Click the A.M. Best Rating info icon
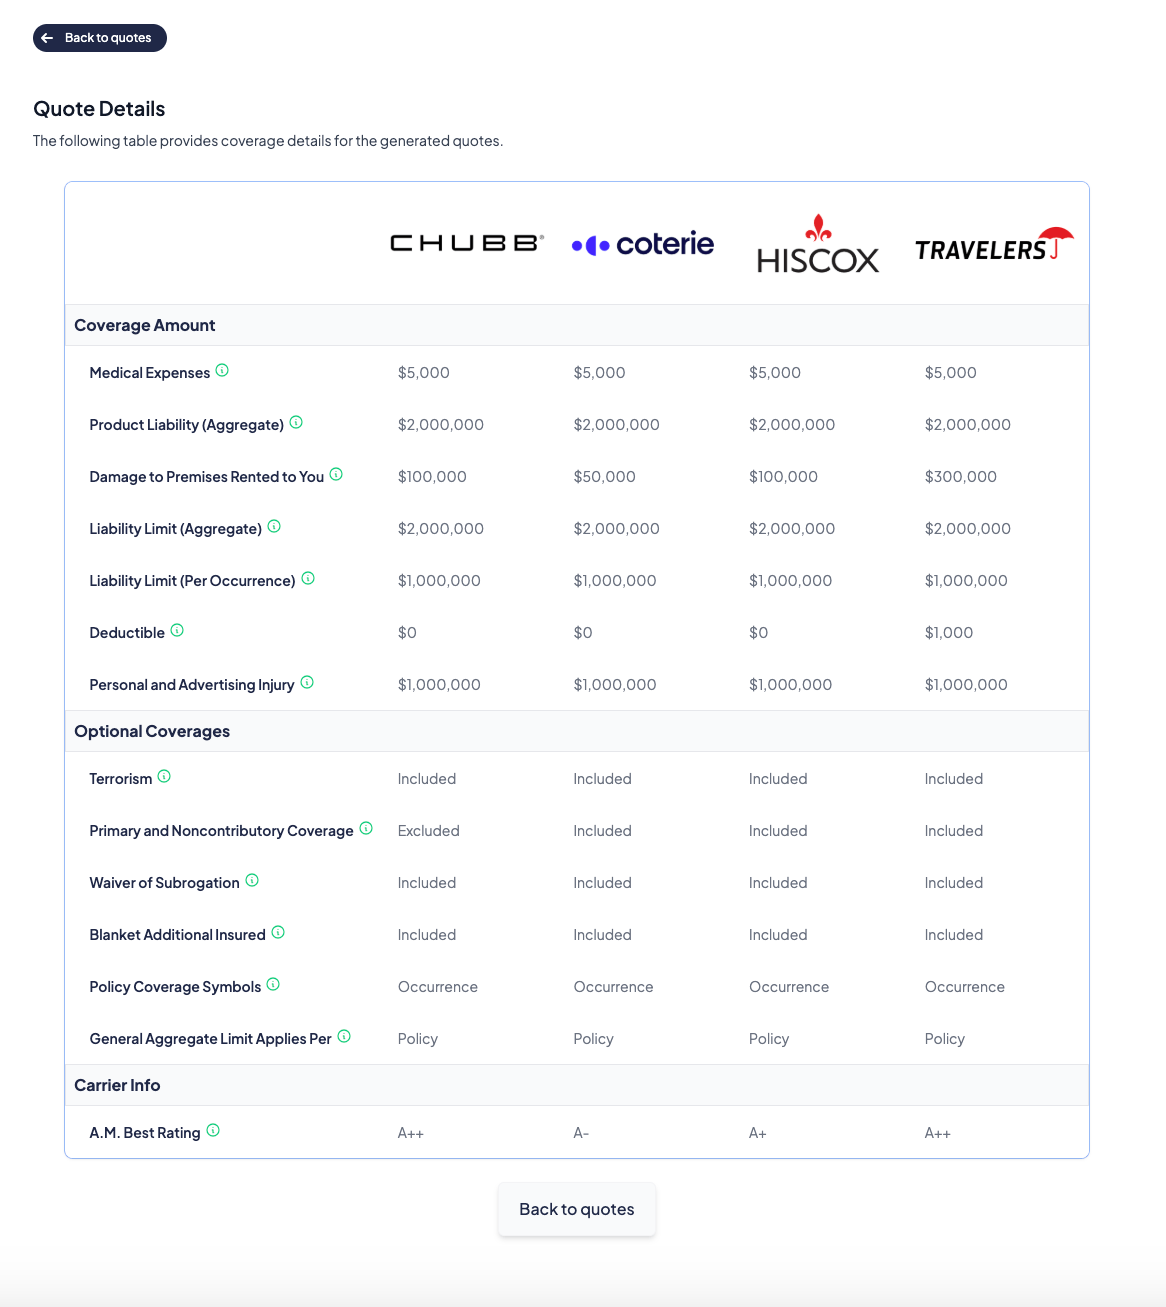1166x1307 pixels. [213, 1131]
